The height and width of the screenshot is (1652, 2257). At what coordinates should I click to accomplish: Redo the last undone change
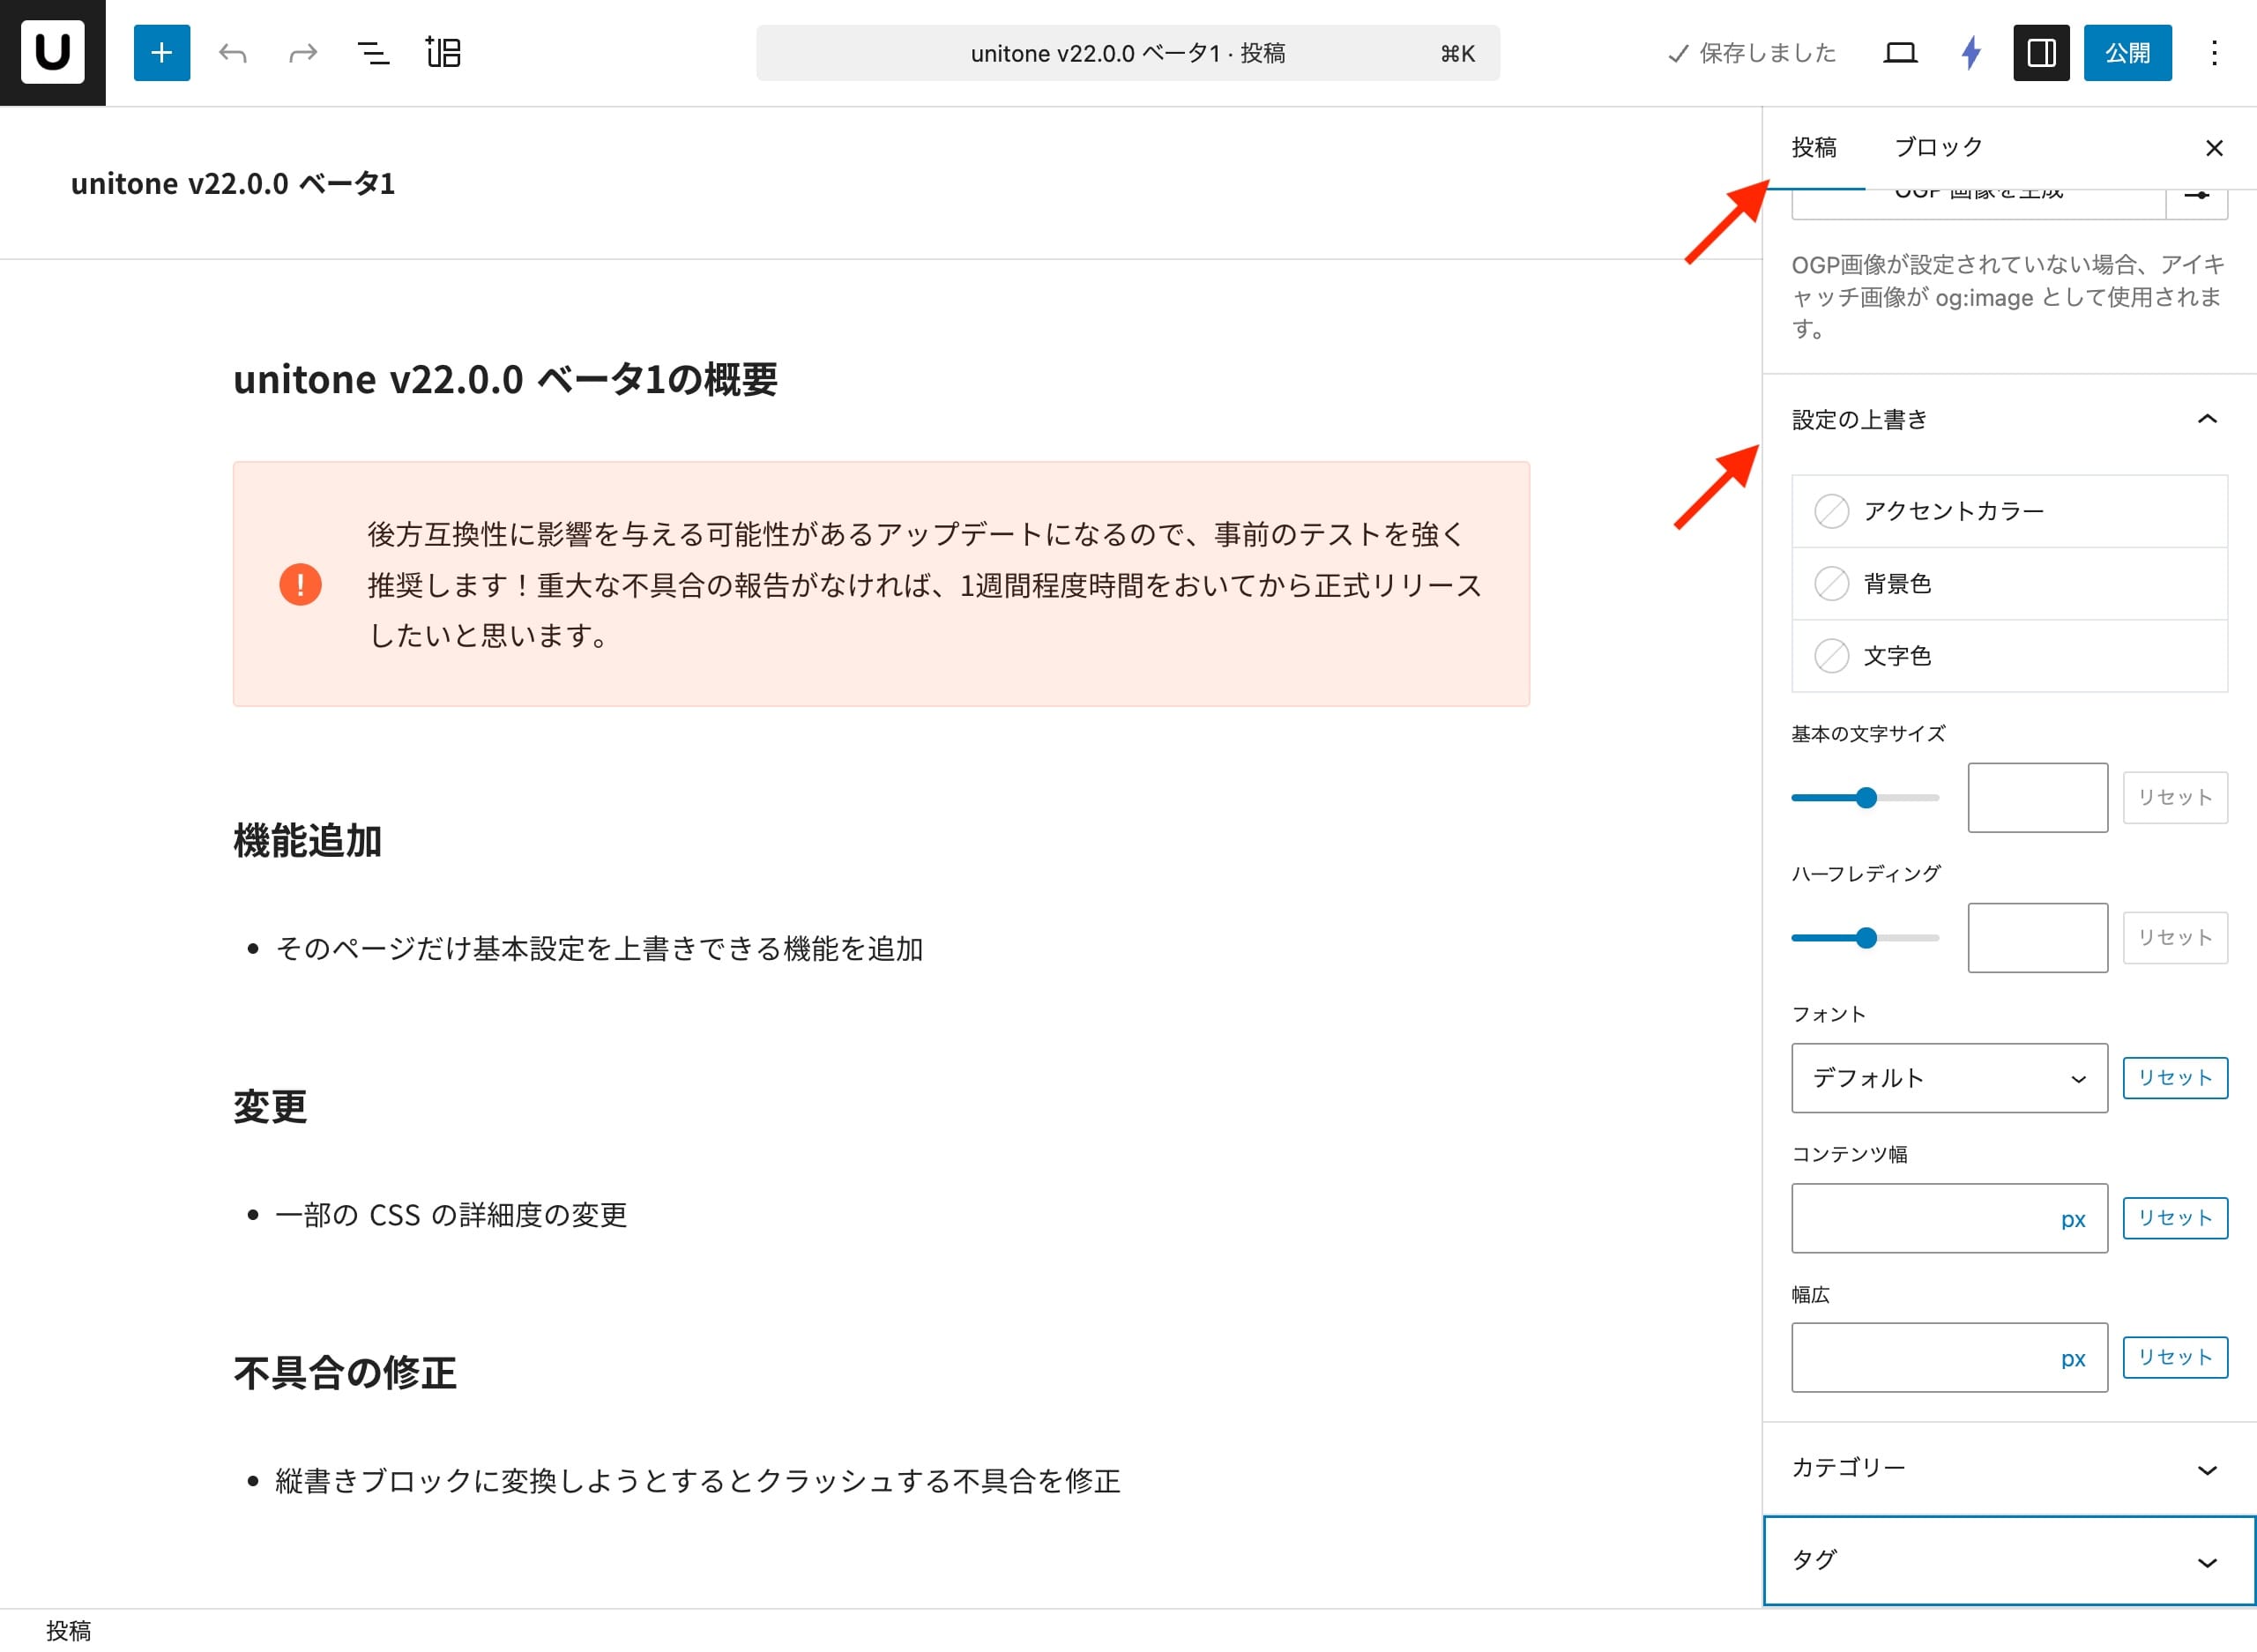[x=303, y=53]
